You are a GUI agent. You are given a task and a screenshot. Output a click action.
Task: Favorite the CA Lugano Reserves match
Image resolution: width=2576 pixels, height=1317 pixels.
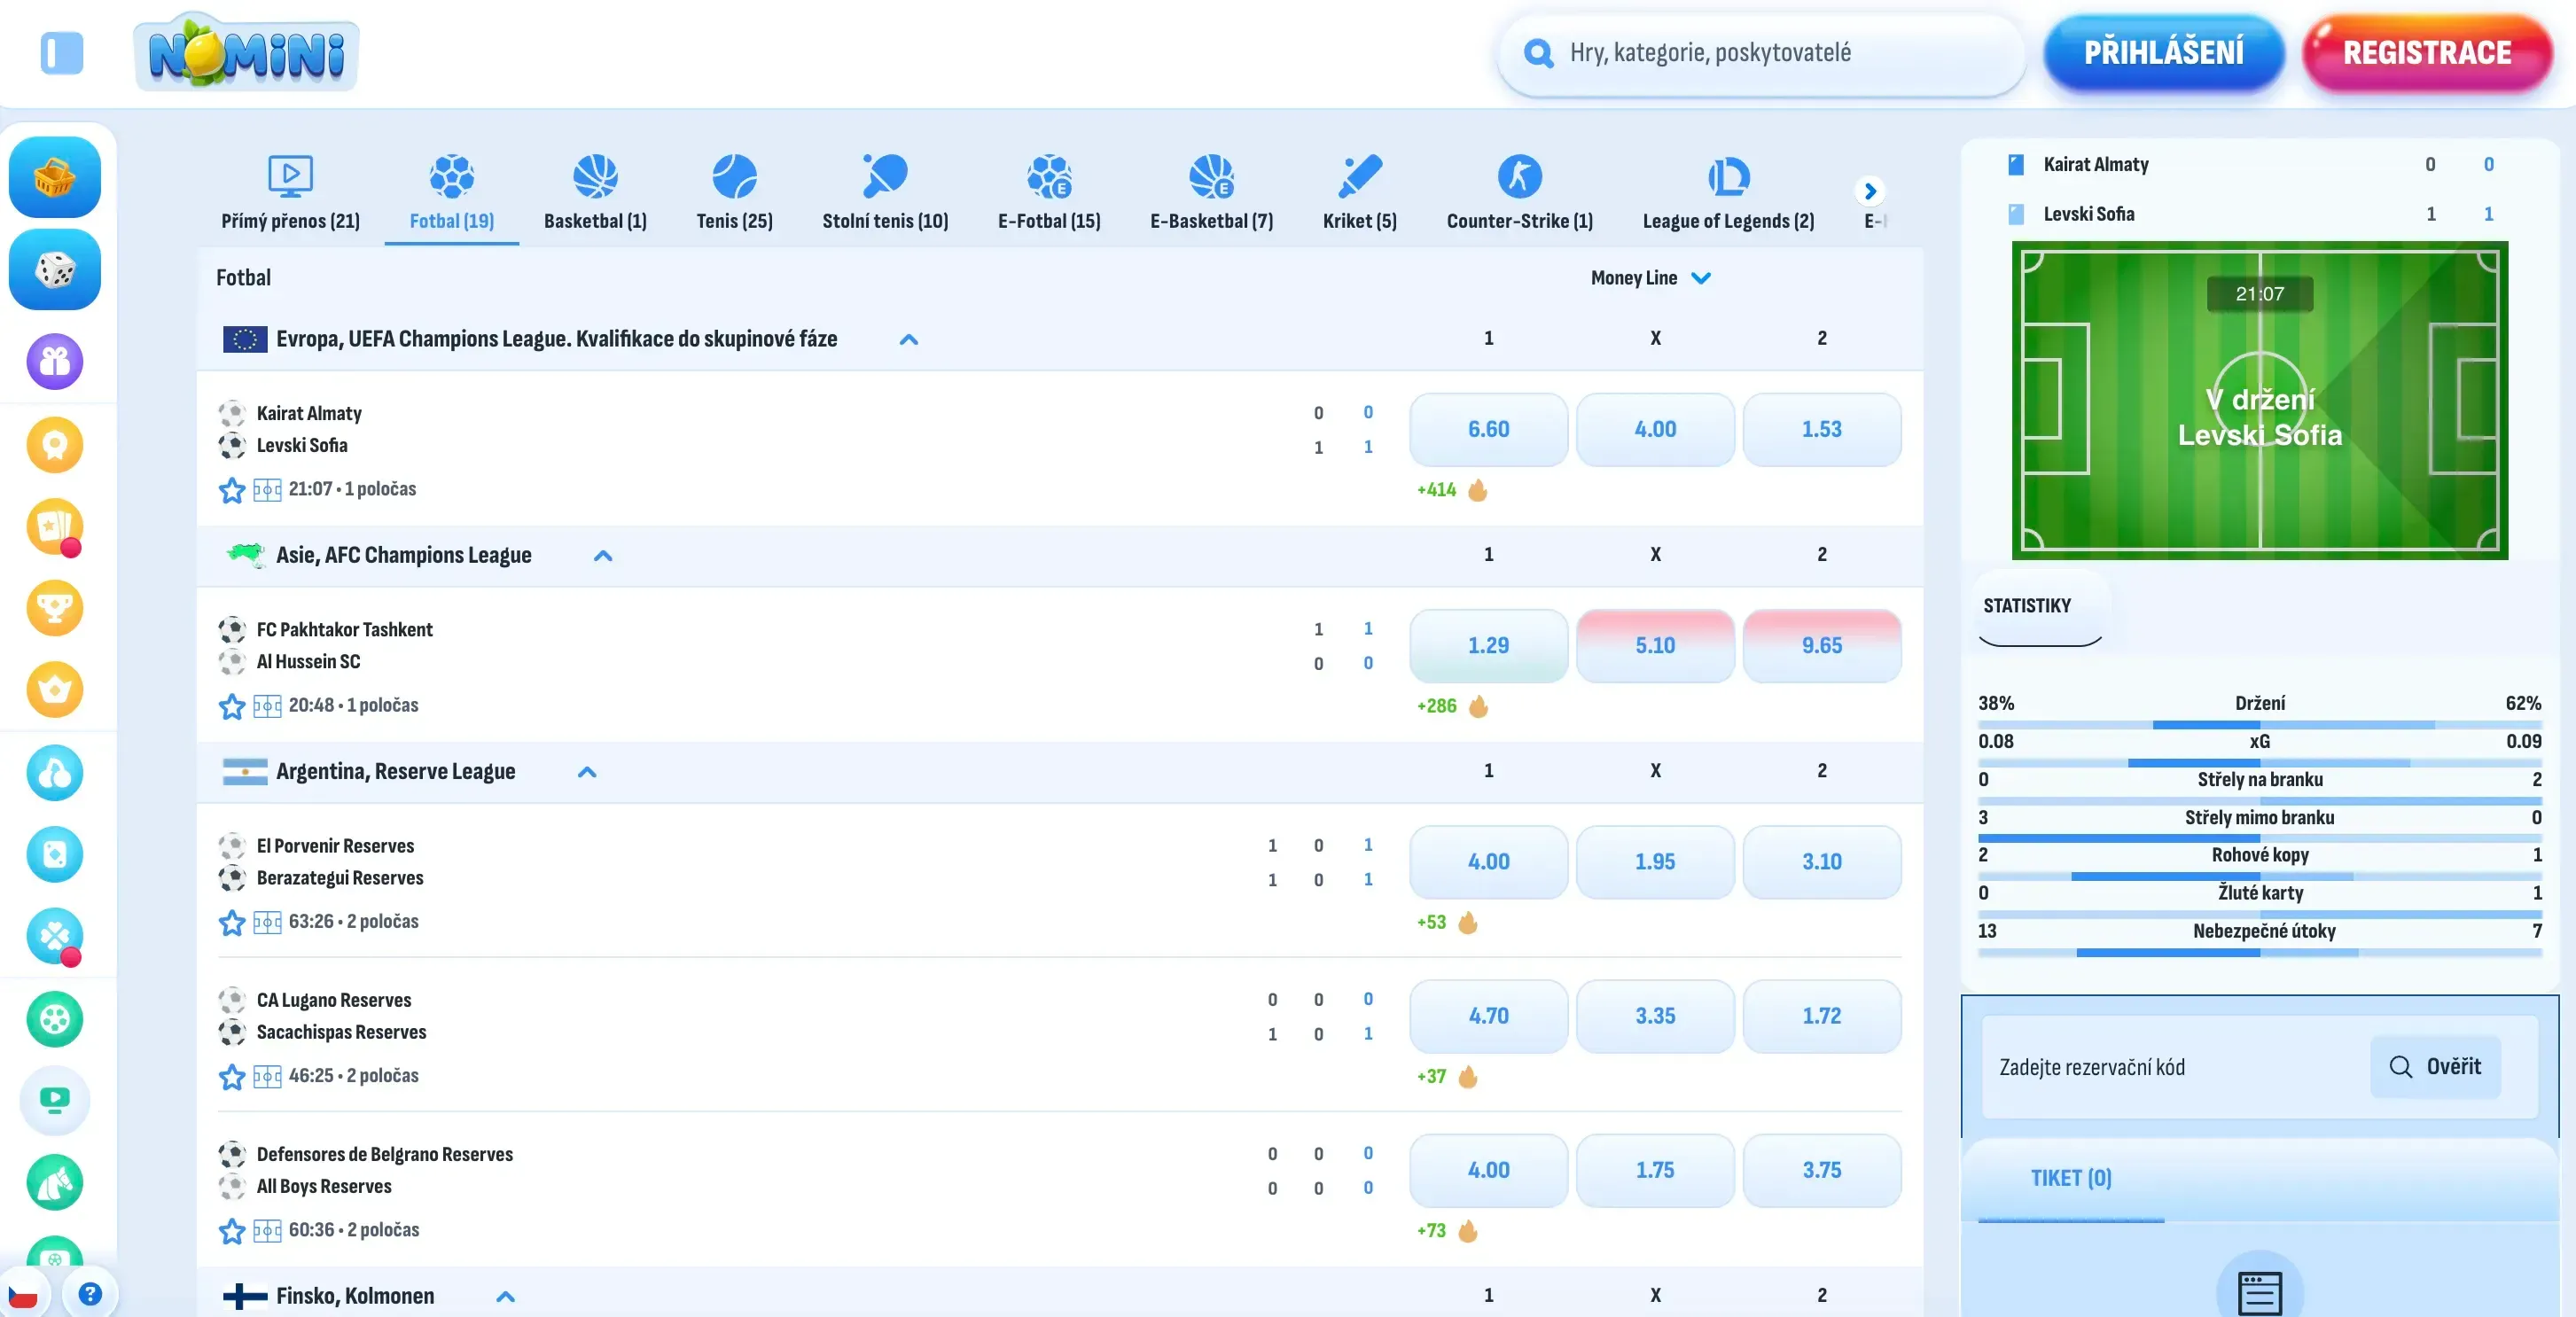[x=232, y=1076]
